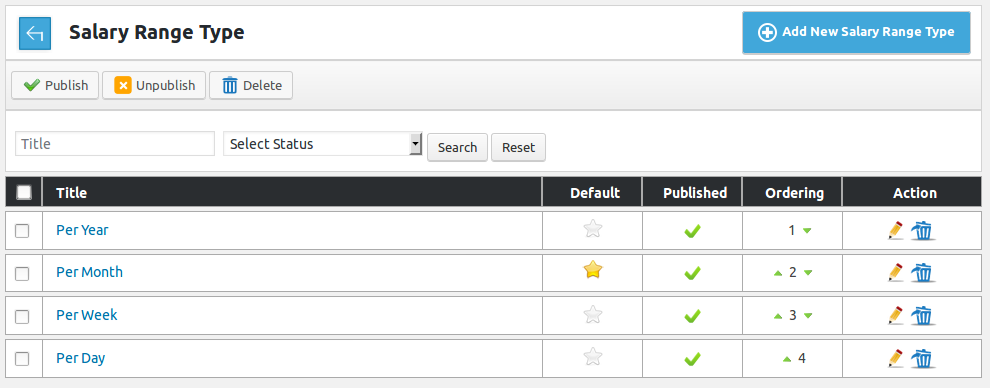Click the blue back arrow icon
This screenshot has height=388, width=990.
(x=35, y=33)
